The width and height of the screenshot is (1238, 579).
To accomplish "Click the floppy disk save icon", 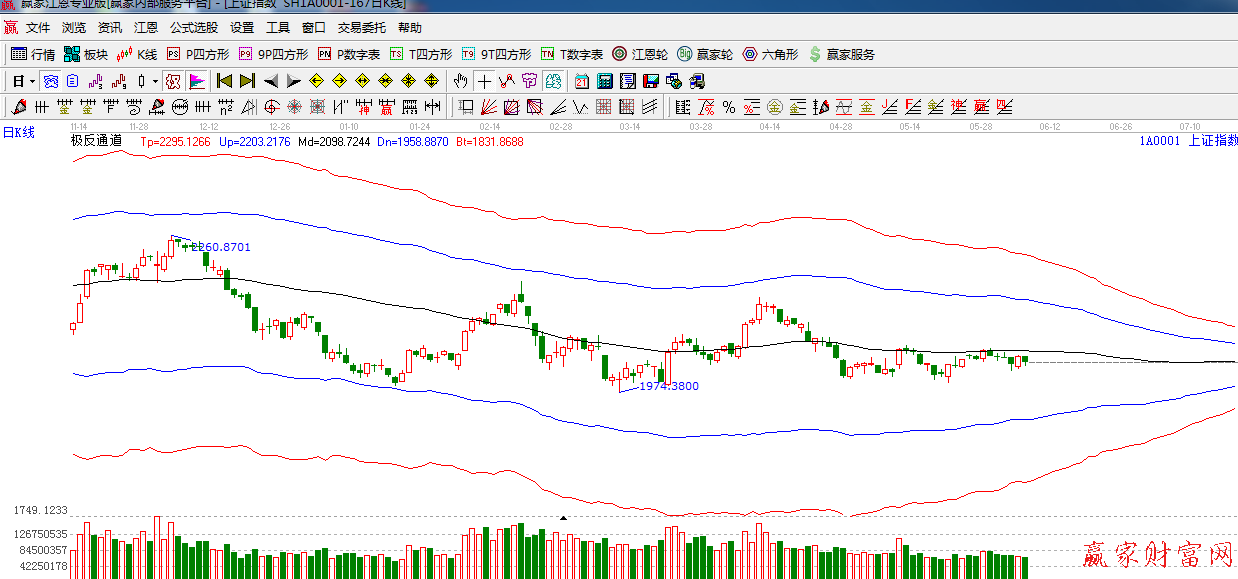I will pyautogui.click(x=650, y=81).
